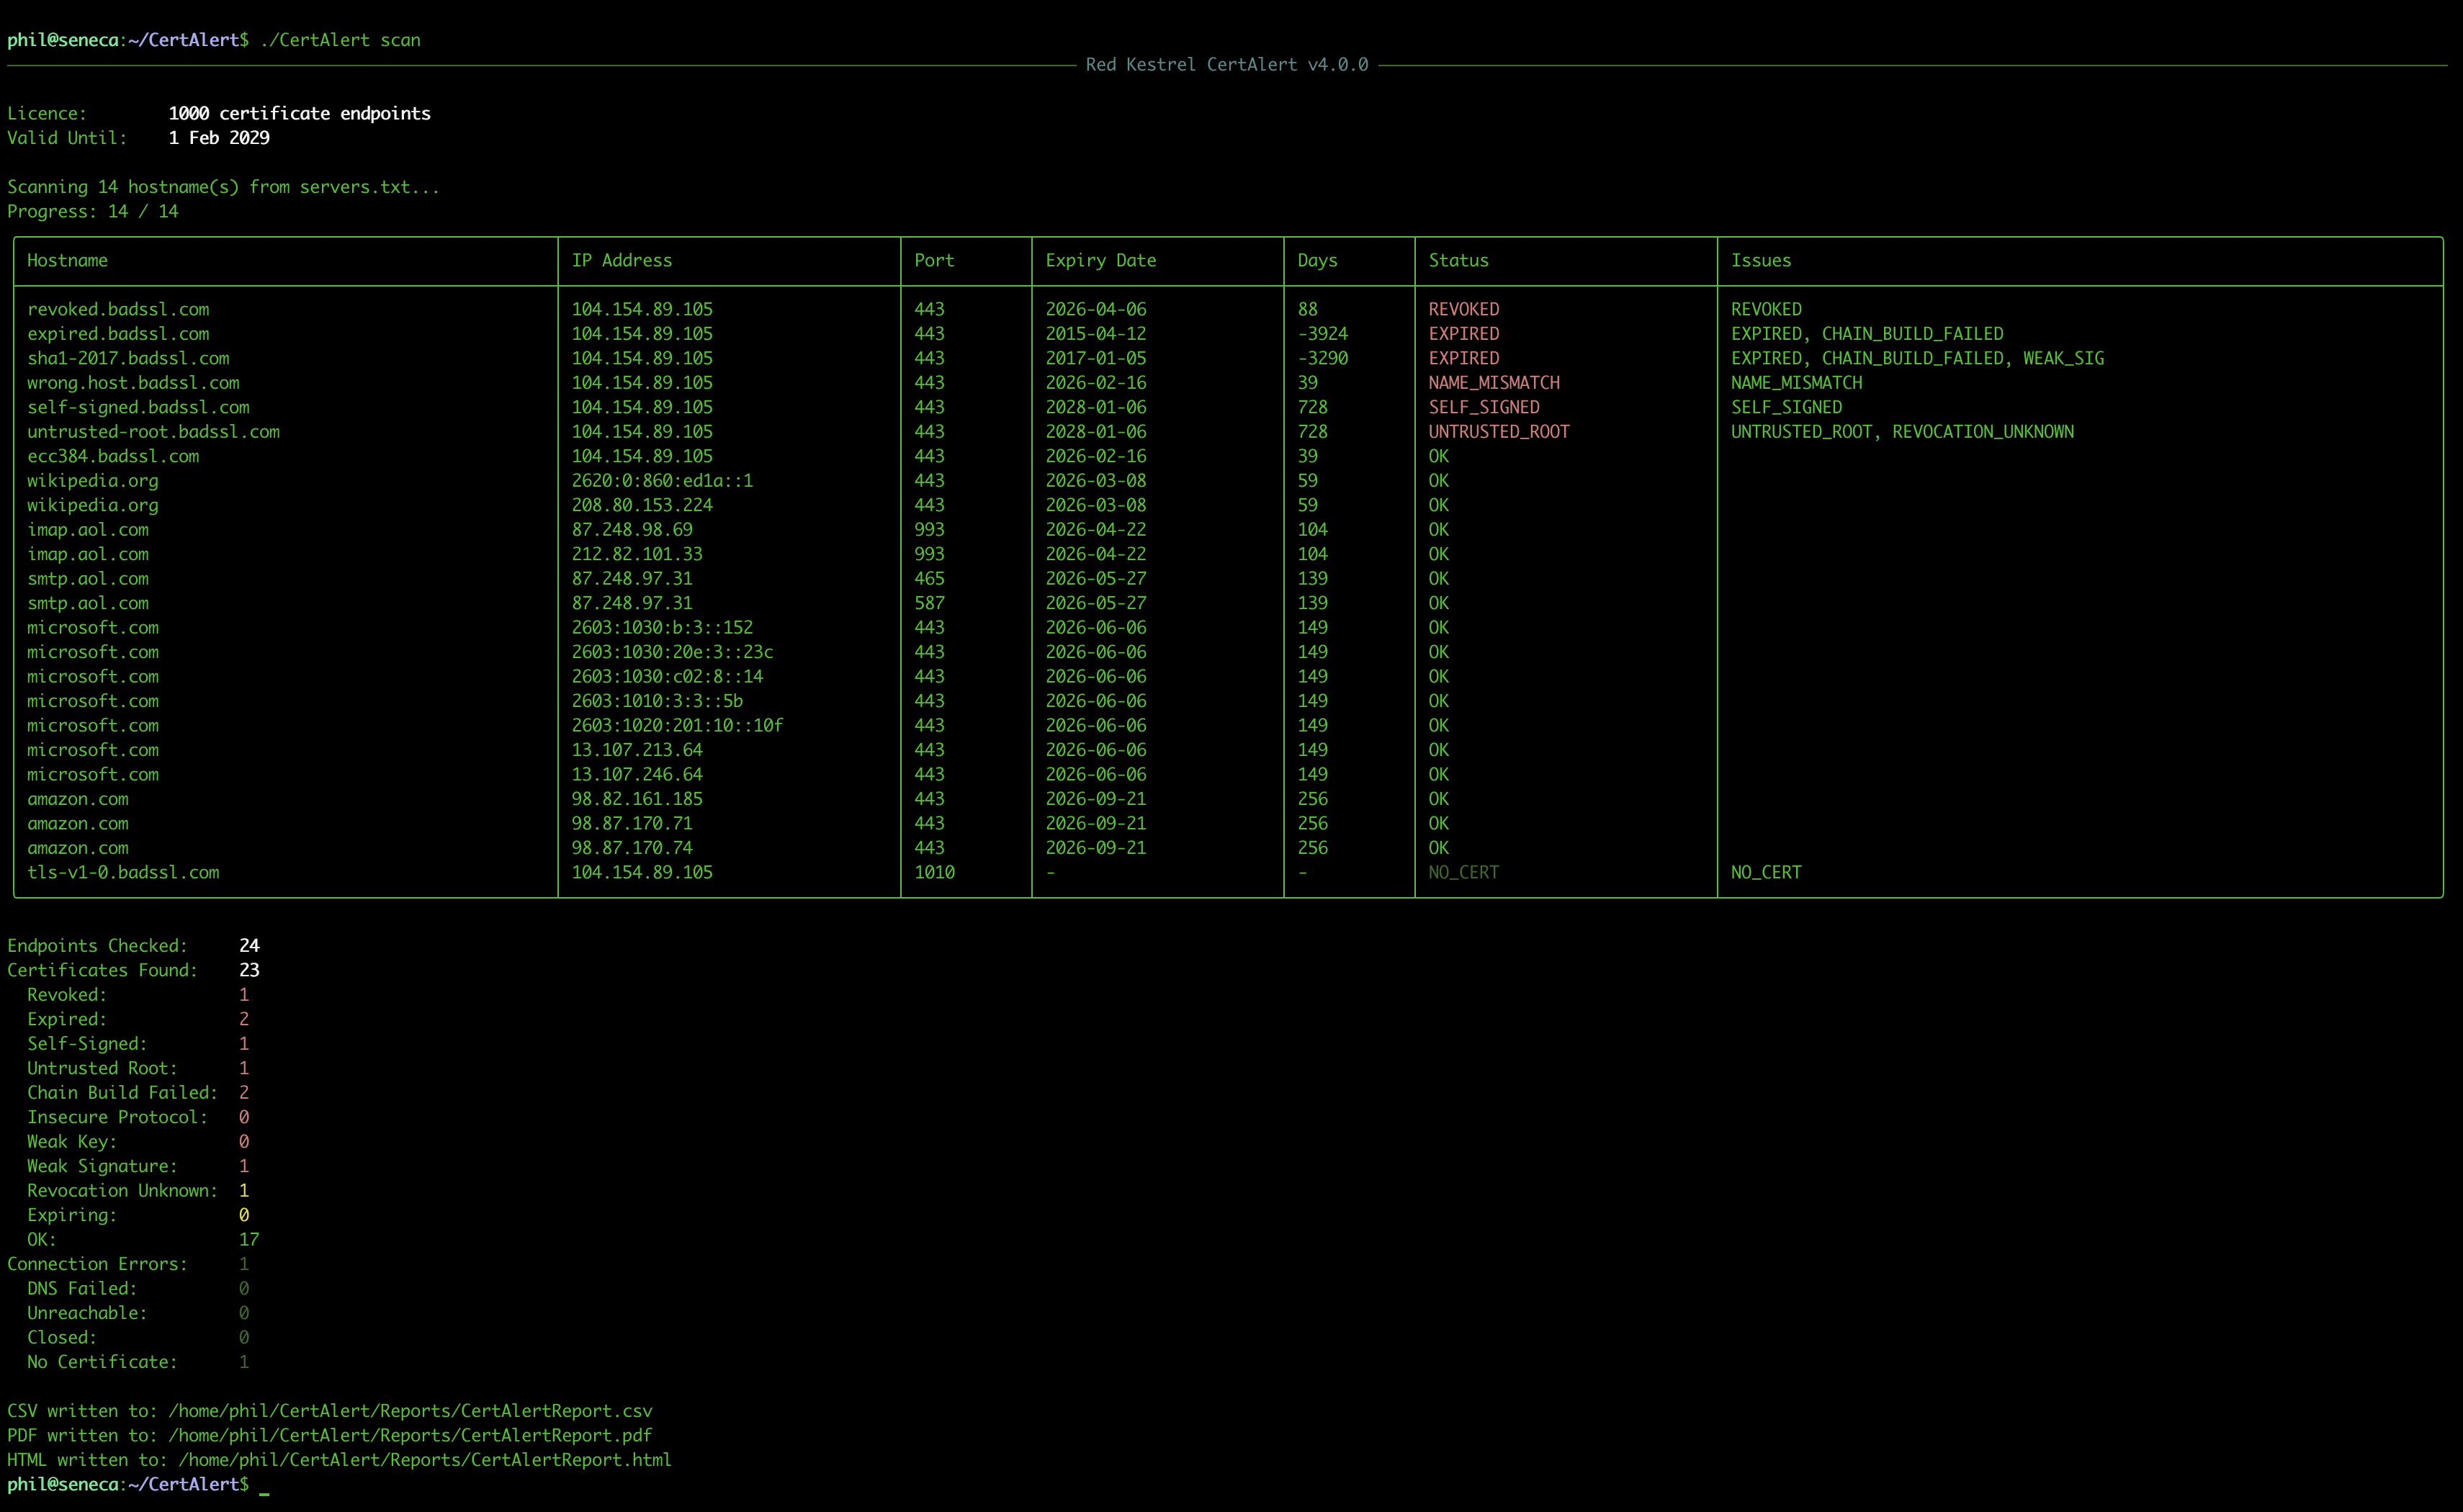This screenshot has height=1512, width=2463.
Task: Click IP address "2620:0:860:ed1a::1"
Action: tap(662, 481)
